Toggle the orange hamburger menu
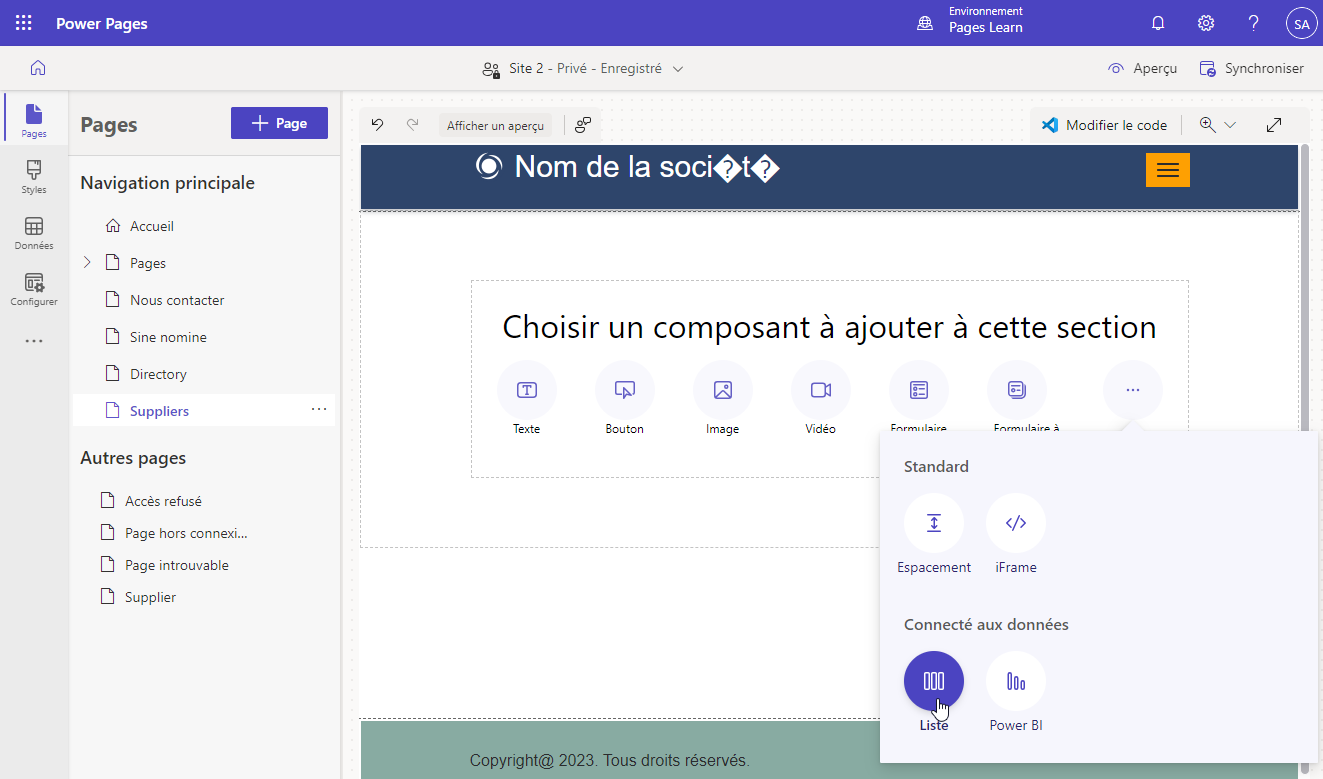The height and width of the screenshot is (779, 1323). 1167,170
